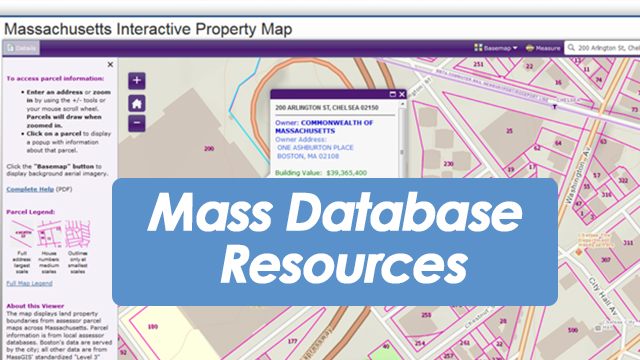Click parcel number 180 on map

point(153,327)
